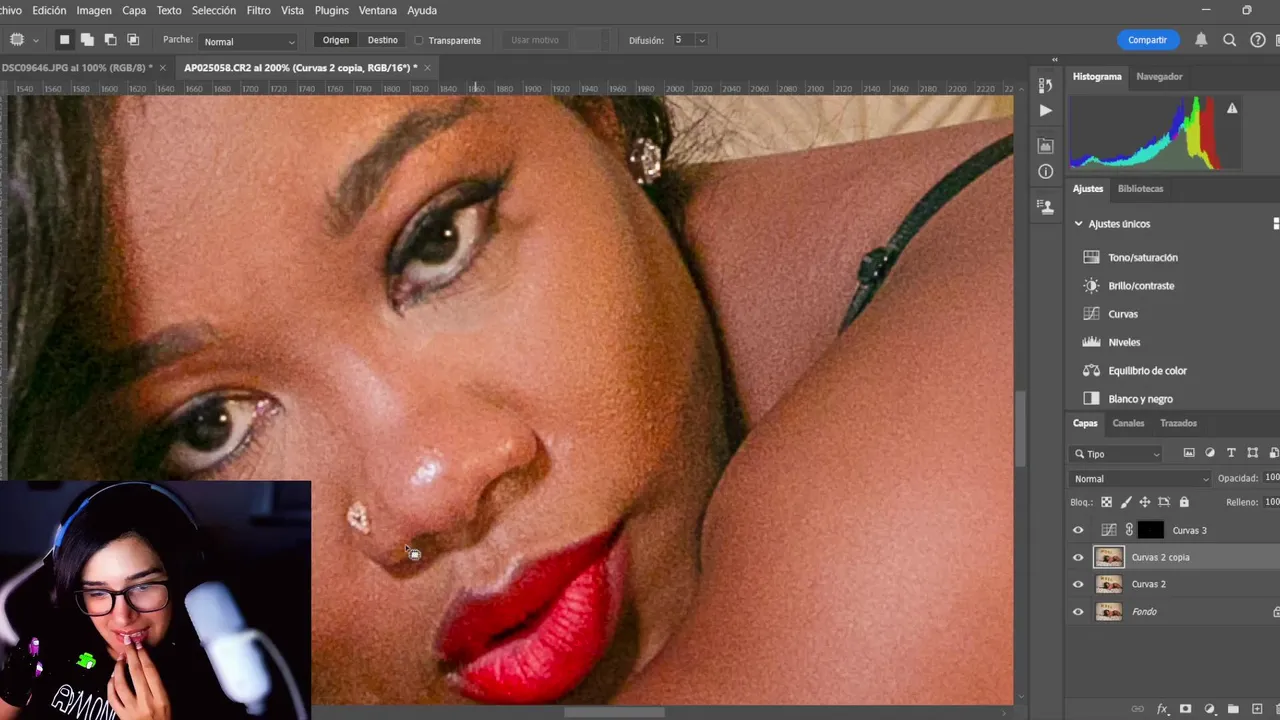Filter layers by type layers icon
Viewport: 1280px width, 720px height.
pyautogui.click(x=1231, y=453)
